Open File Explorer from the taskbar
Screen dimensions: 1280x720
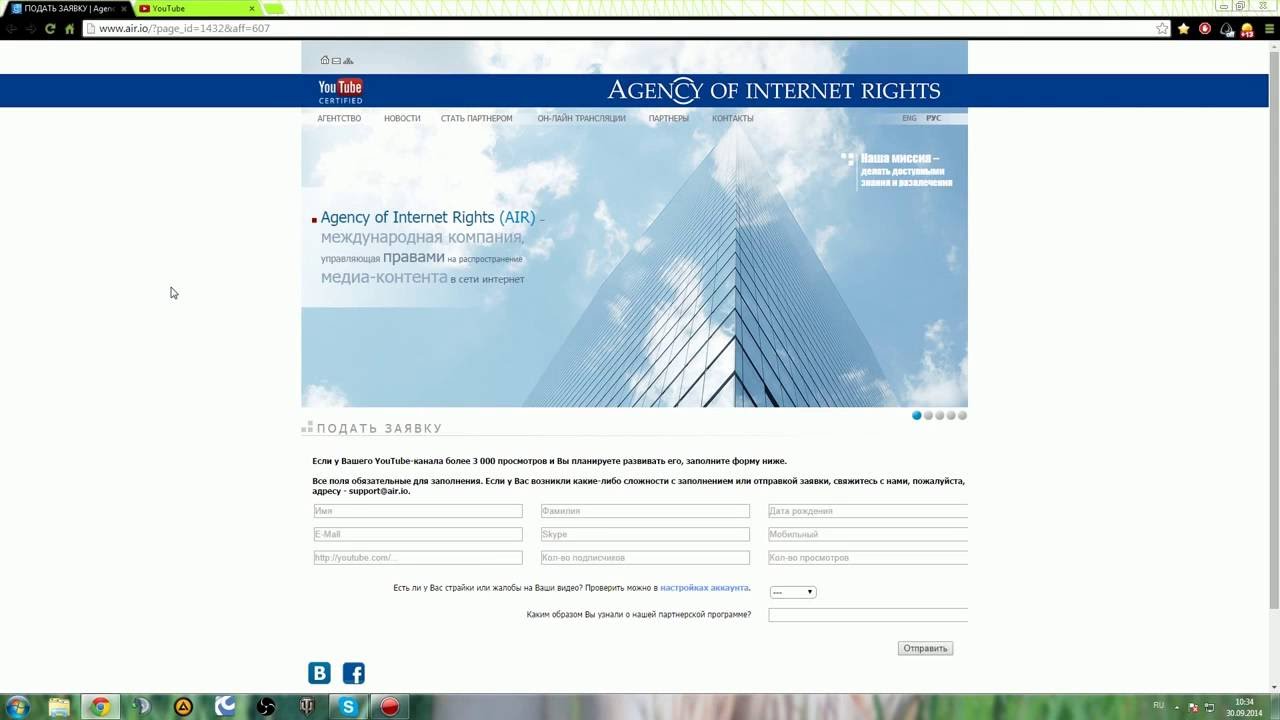(x=59, y=707)
